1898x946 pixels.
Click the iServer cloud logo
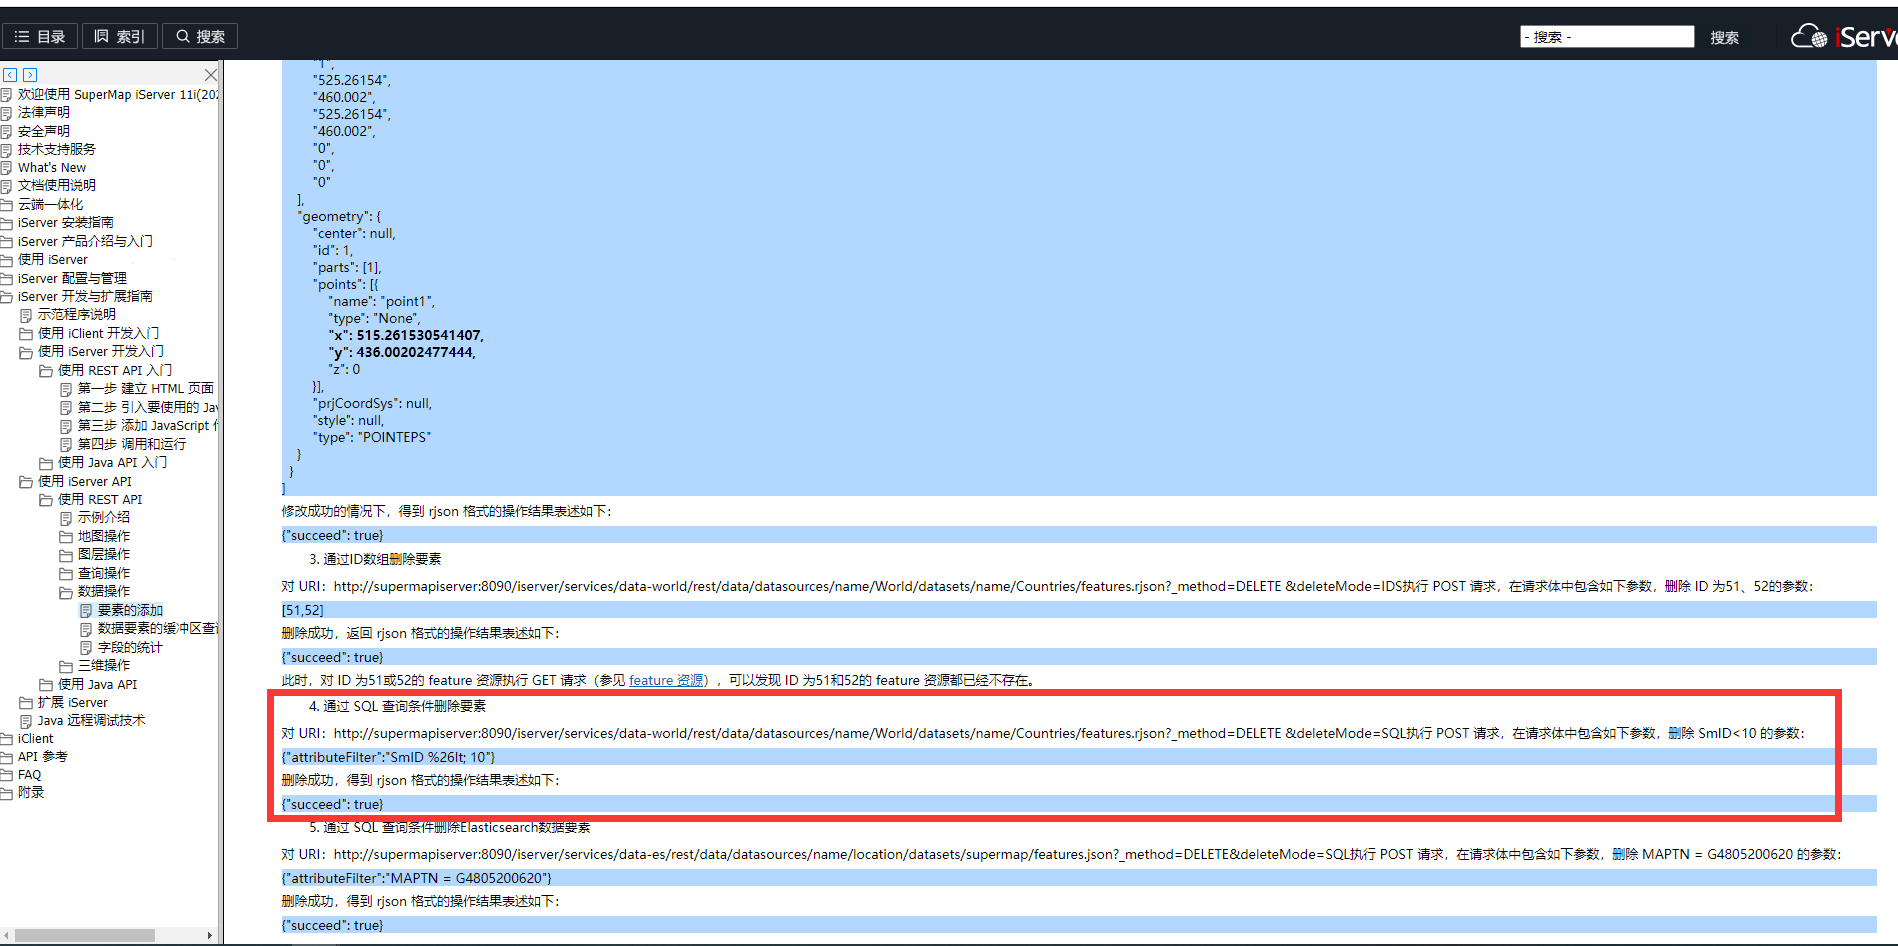(1844, 37)
